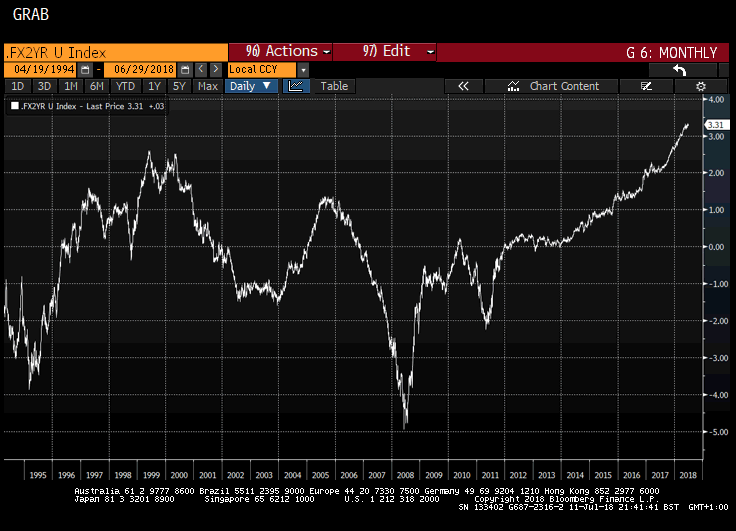Click the 1999 label on time axis
This screenshot has height=531, width=736.
coord(151,475)
